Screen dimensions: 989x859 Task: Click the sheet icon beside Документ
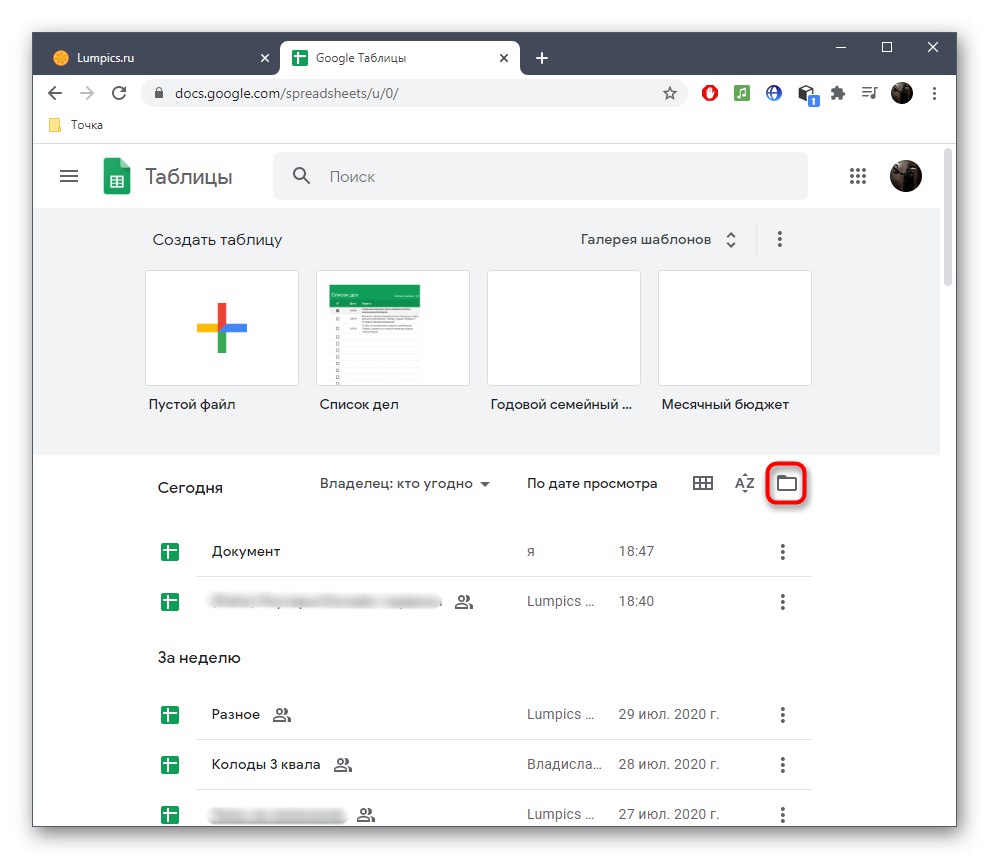pyautogui.click(x=170, y=552)
